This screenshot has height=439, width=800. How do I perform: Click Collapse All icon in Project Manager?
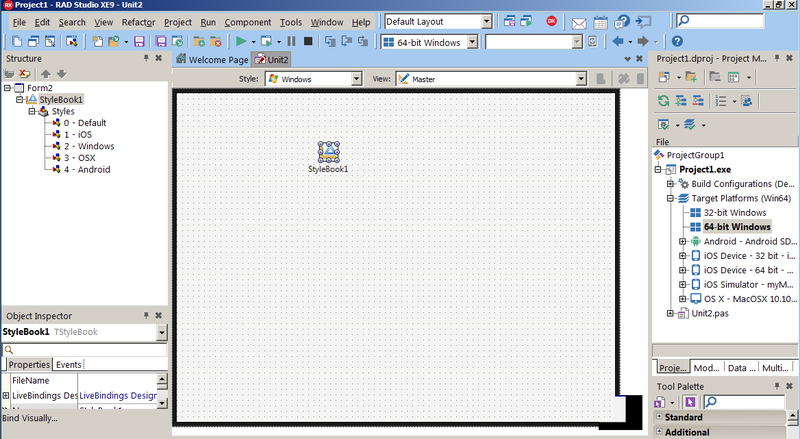(x=698, y=101)
